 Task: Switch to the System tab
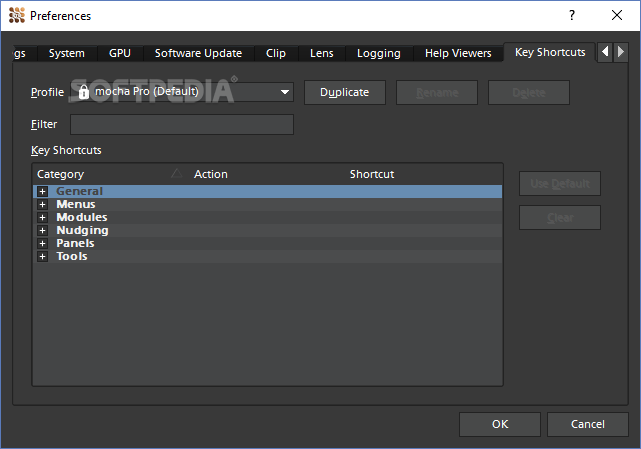point(67,53)
